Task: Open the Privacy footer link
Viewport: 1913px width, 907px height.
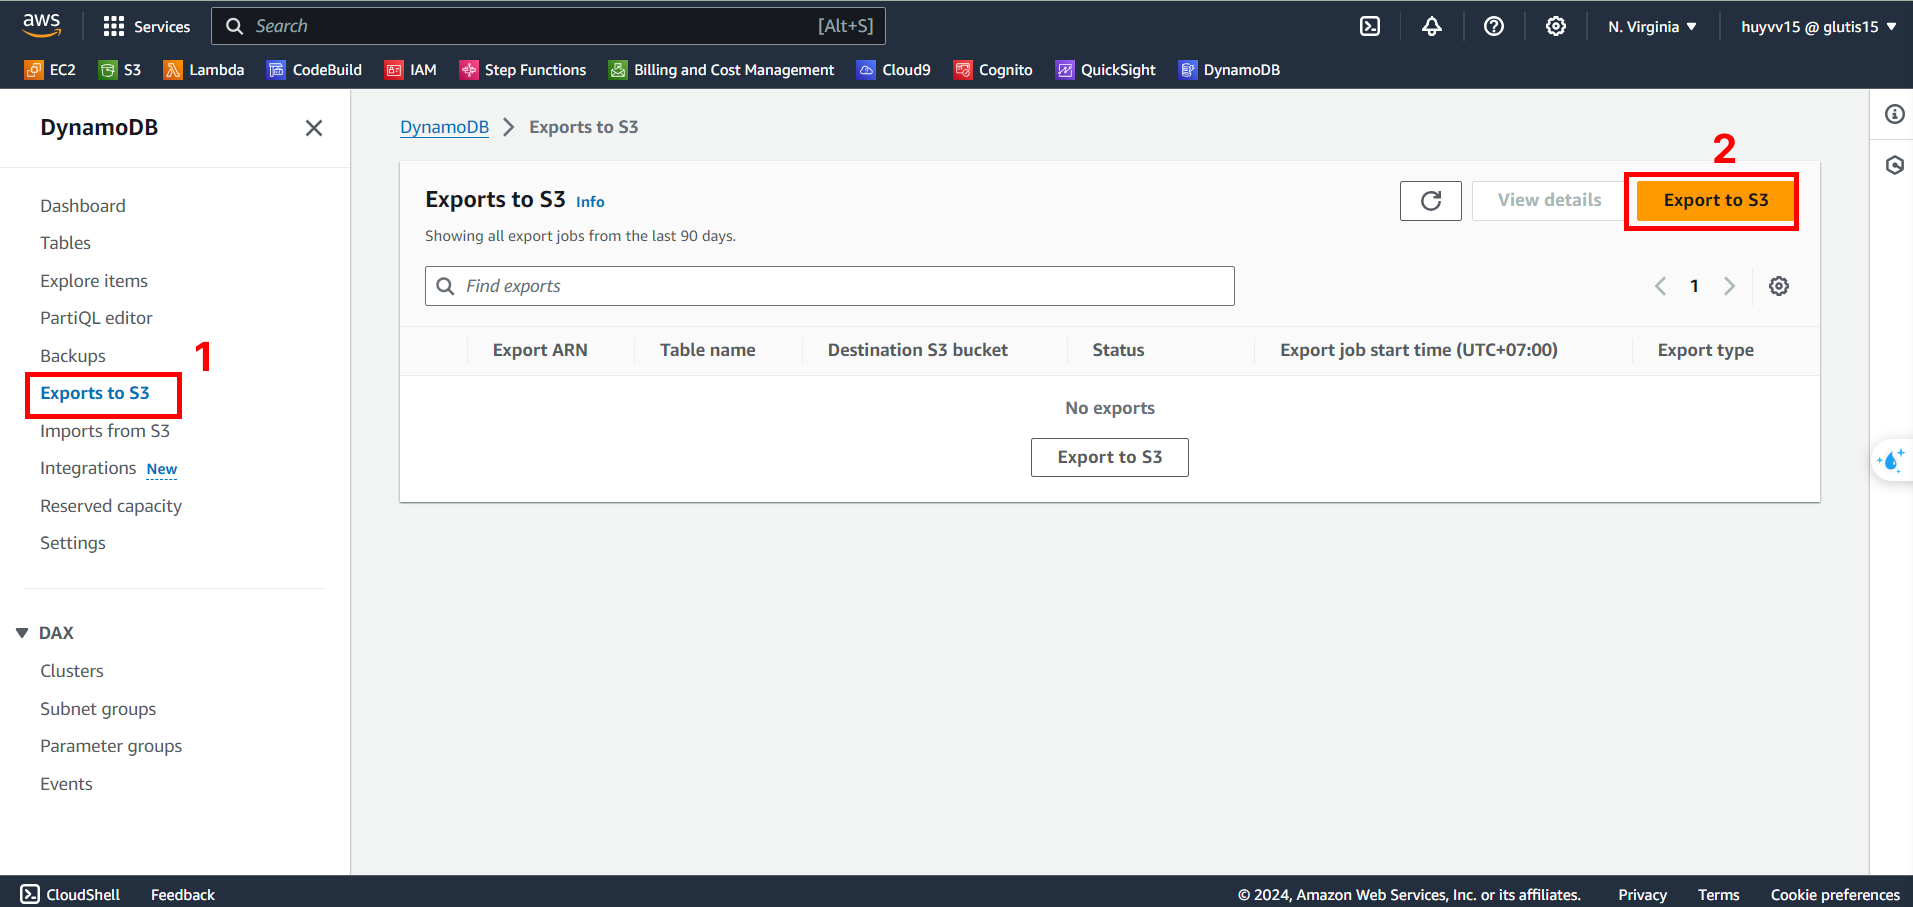Action: tap(1643, 895)
